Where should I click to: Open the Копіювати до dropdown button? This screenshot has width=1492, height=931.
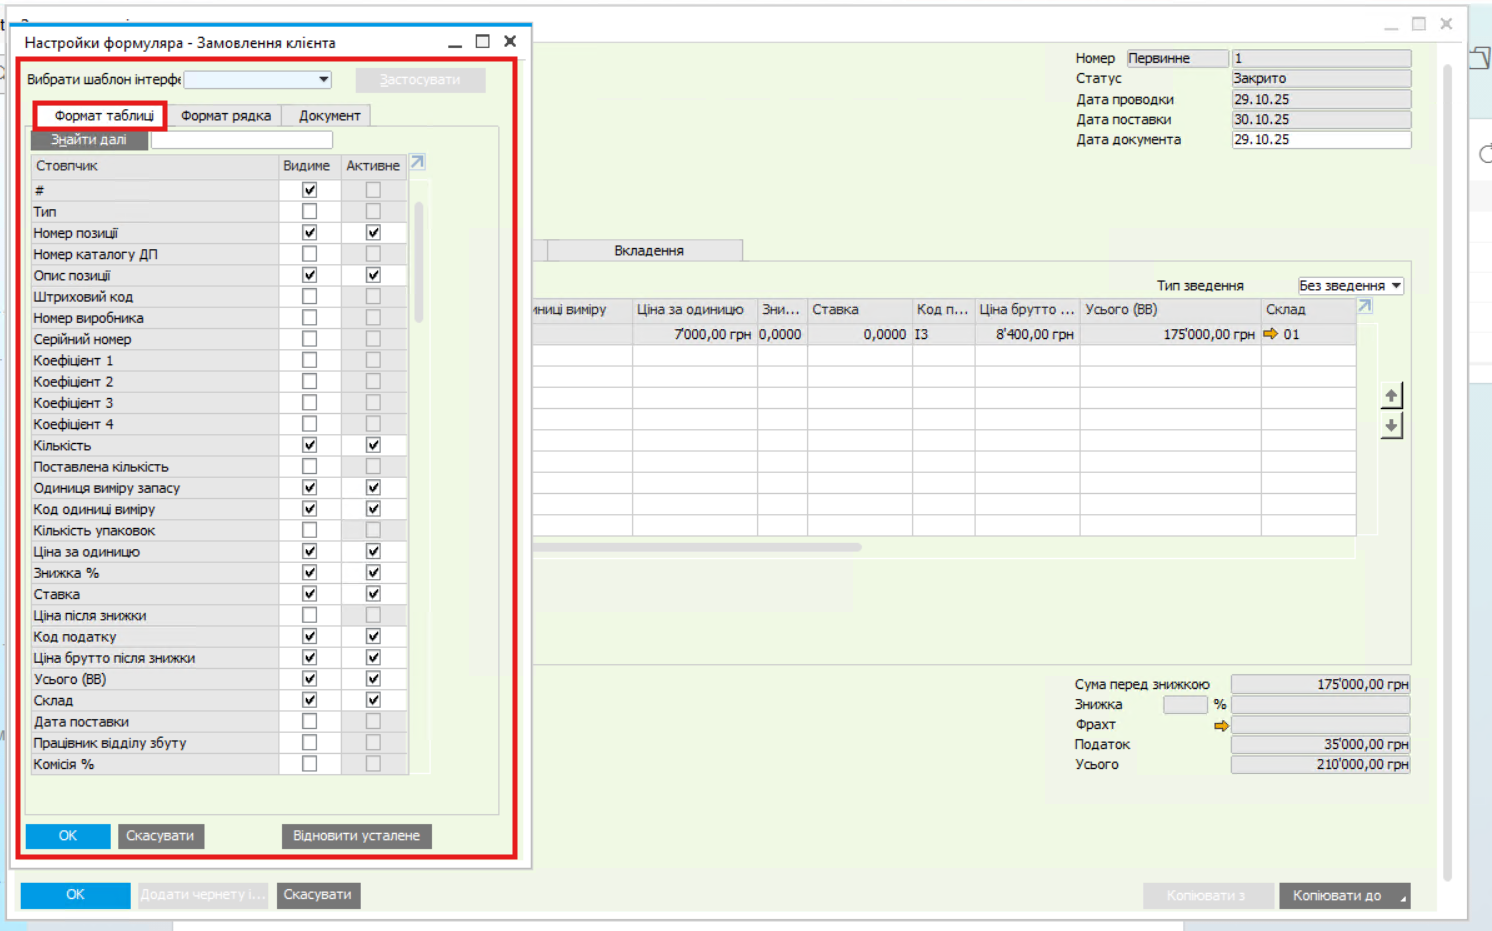point(1344,895)
